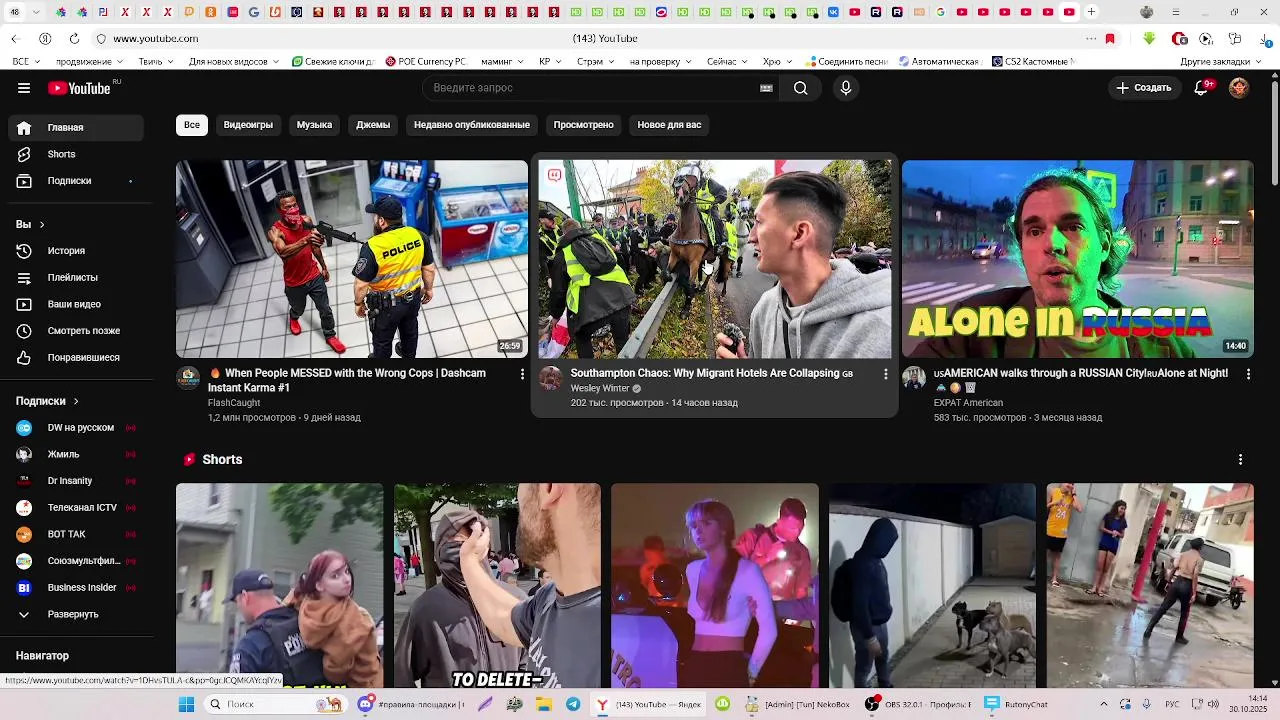Open the Windows Start button
This screenshot has height=720, width=1280.
(x=186, y=705)
